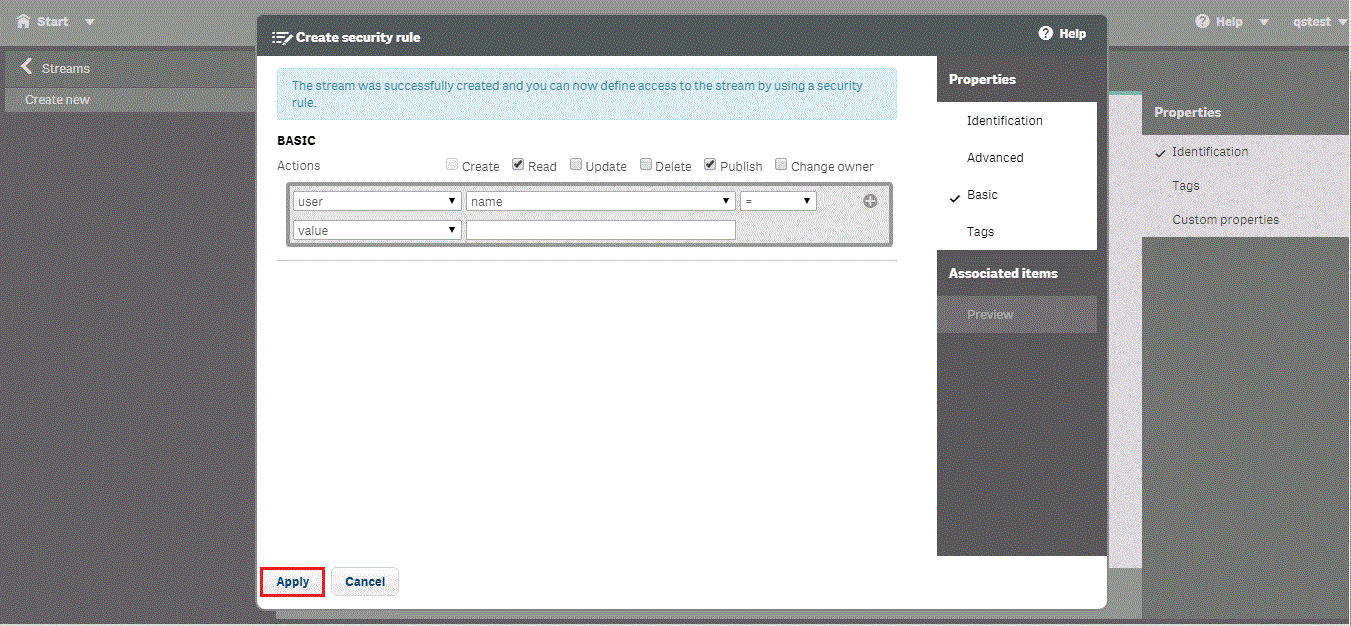Image resolution: width=1351 pixels, height=626 pixels.
Task: Check the Delete action checkbox
Action: pos(646,165)
